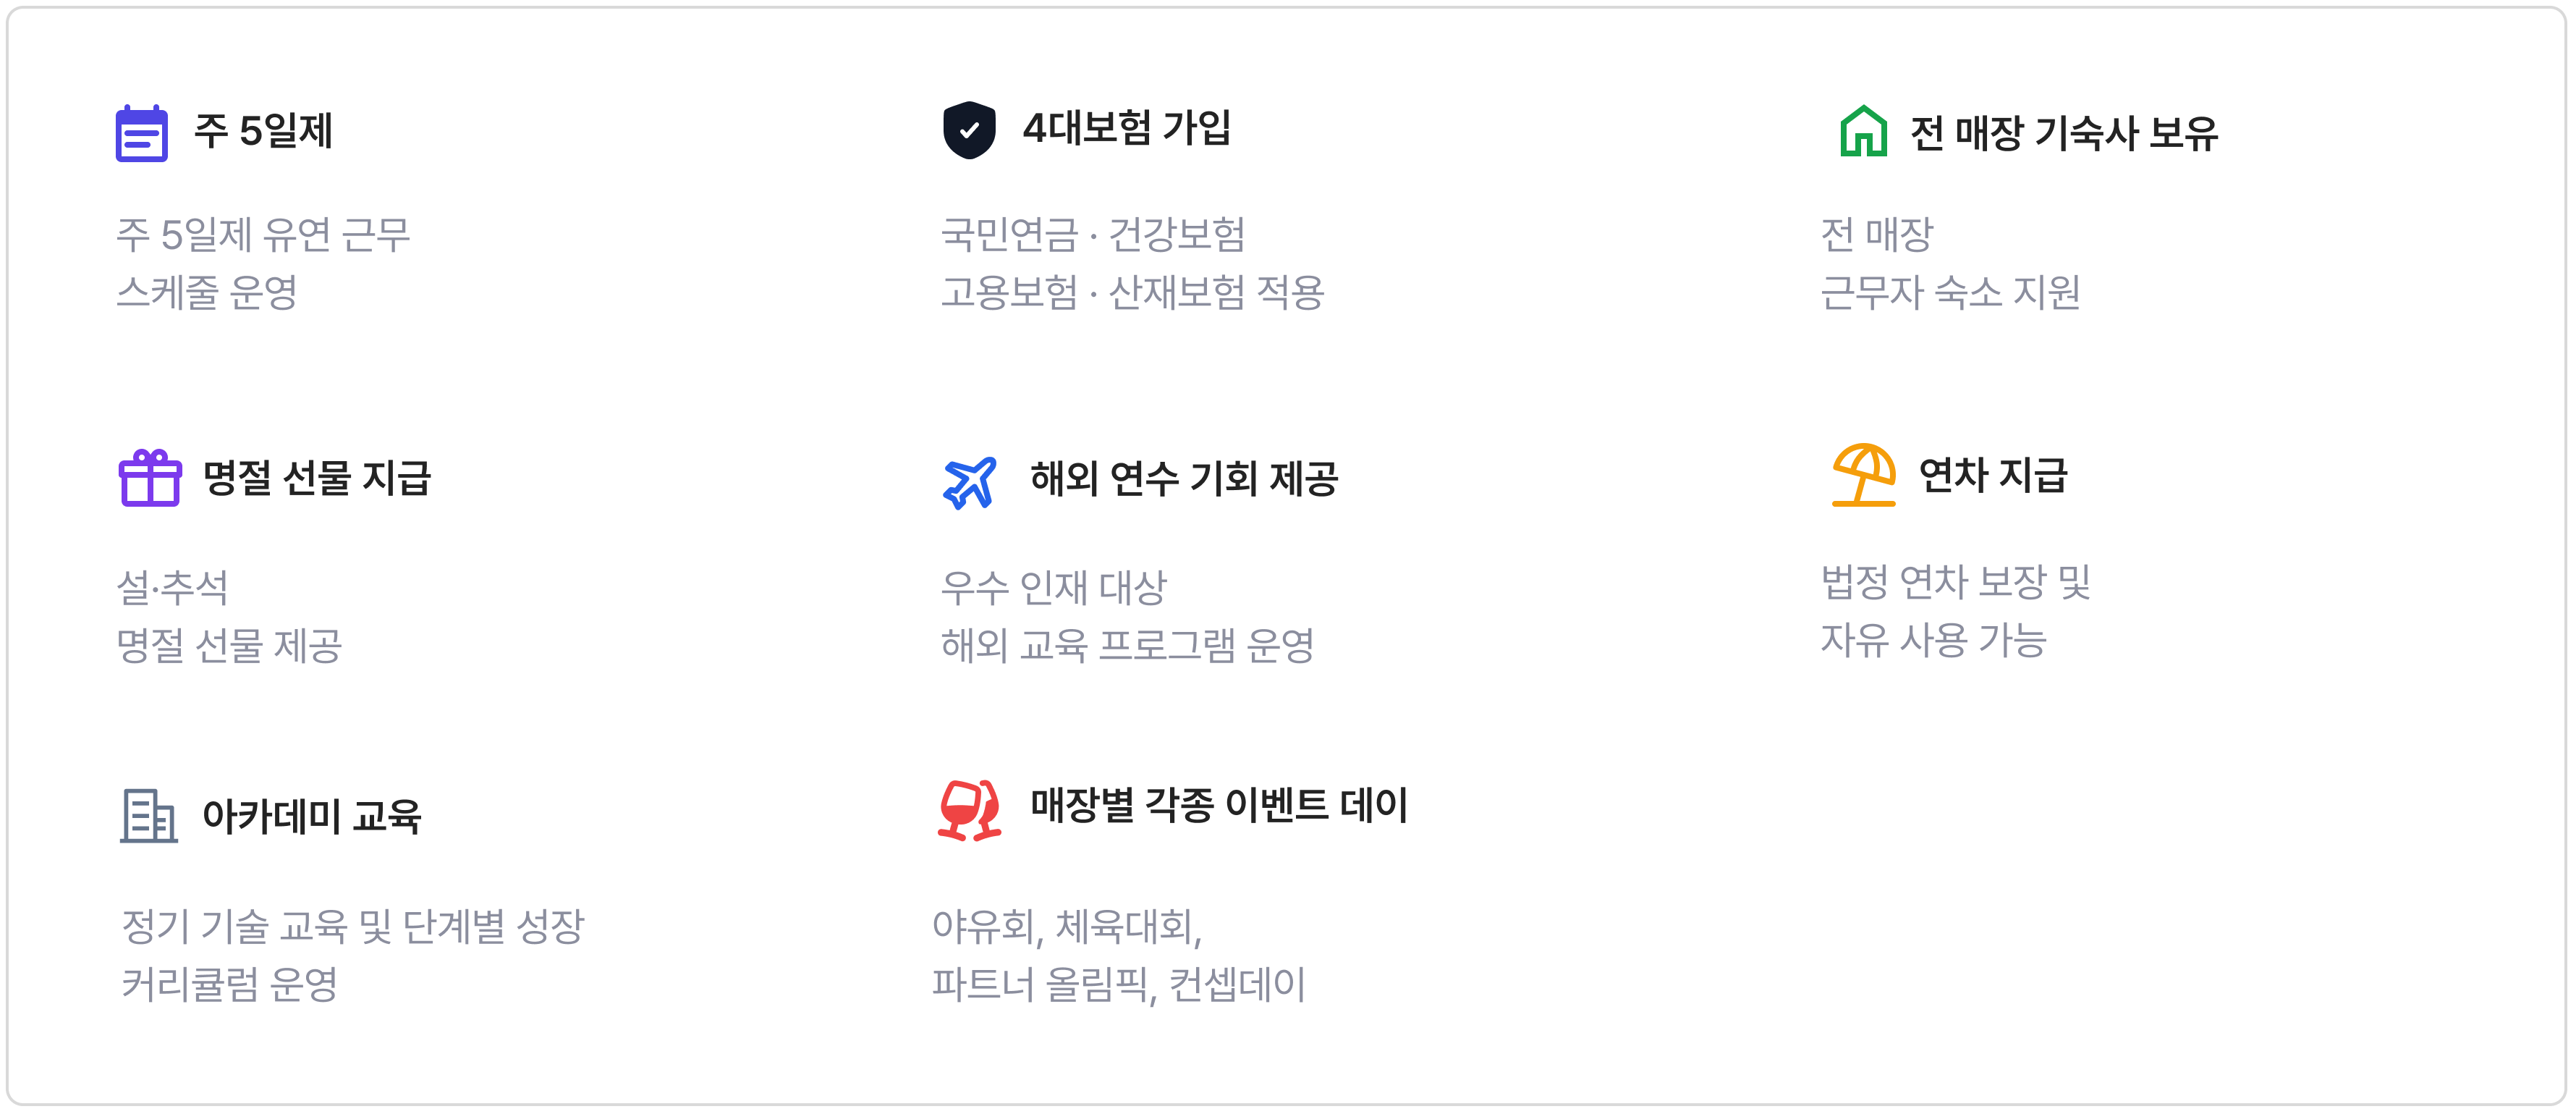The image size is (2576, 1109).
Task: Click the 연차 지급 heading
Action: (1992, 475)
